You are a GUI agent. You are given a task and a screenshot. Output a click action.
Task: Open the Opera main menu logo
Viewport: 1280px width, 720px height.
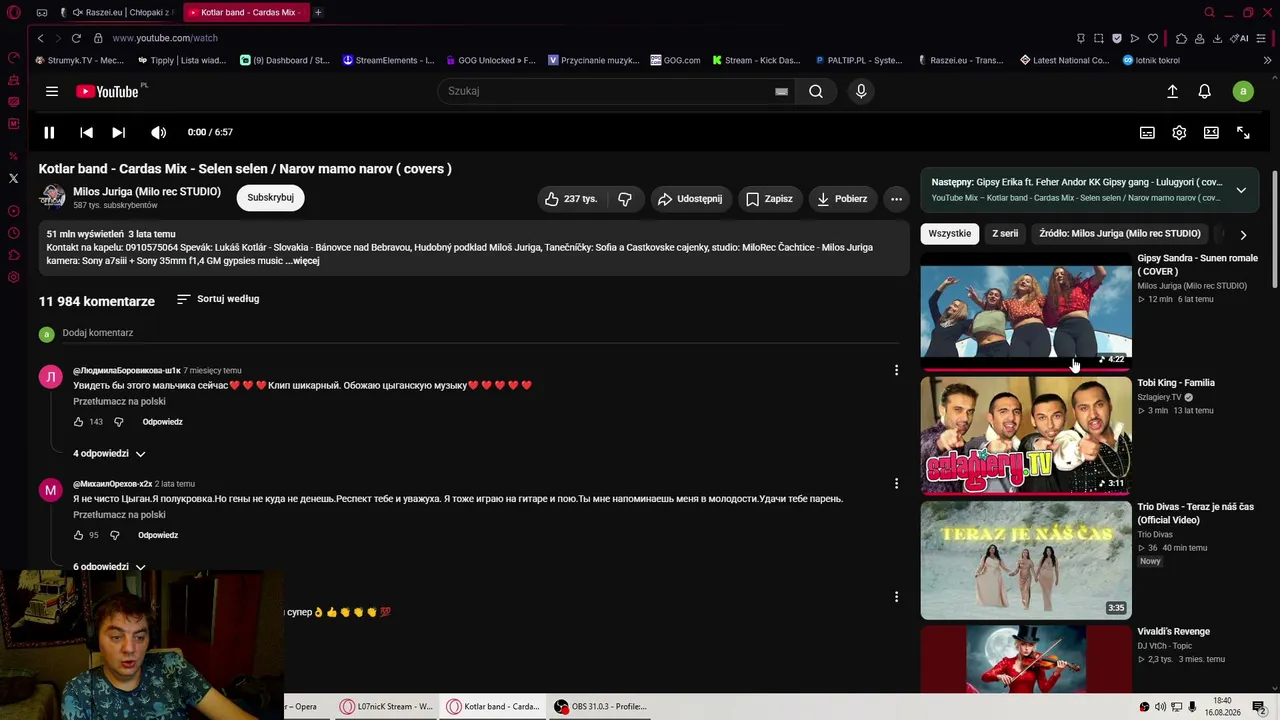(13, 13)
